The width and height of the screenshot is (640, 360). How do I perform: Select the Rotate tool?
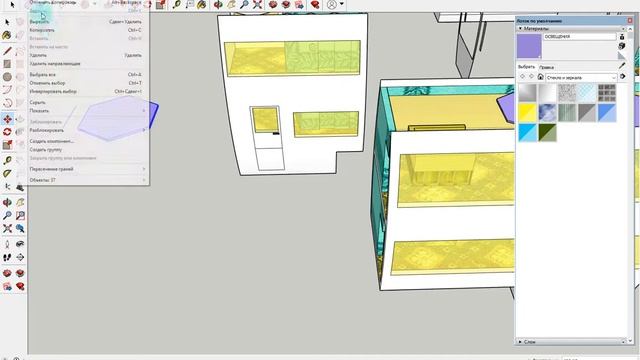pos(7,132)
